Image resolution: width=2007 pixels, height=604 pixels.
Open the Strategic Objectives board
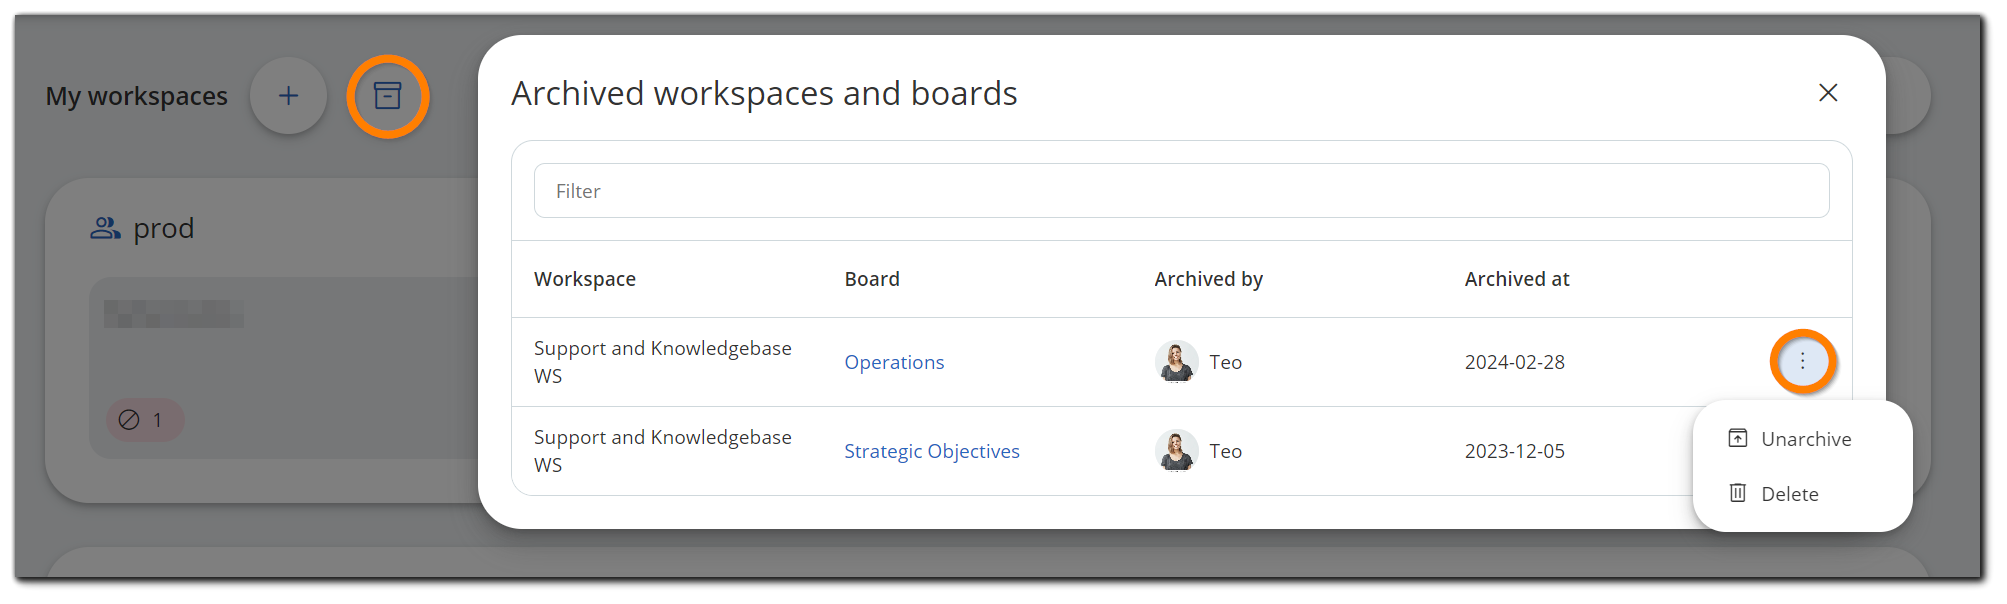(931, 450)
